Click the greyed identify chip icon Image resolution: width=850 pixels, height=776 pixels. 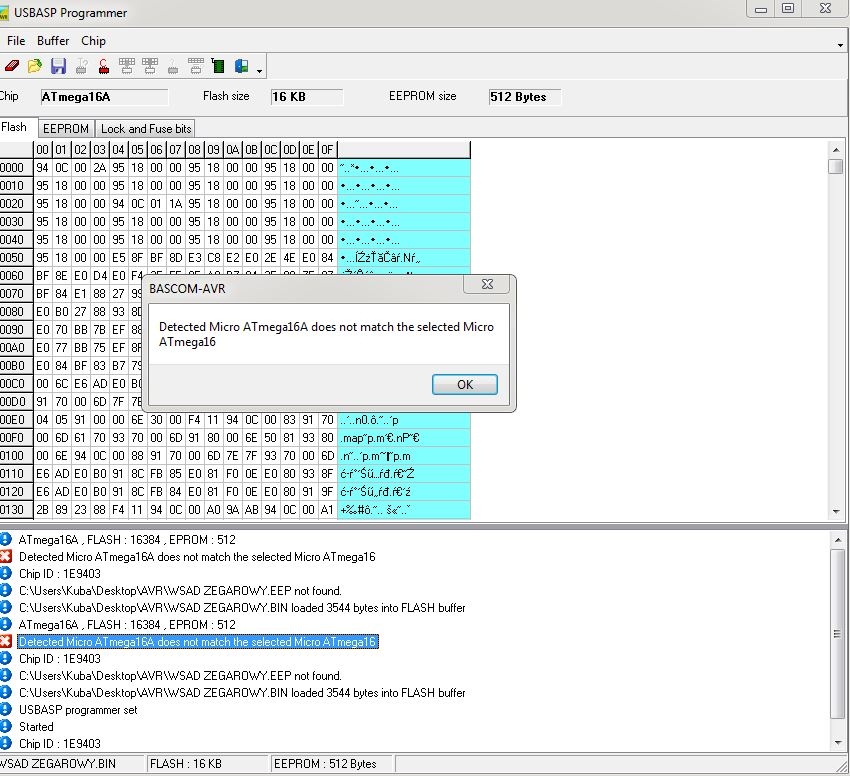[81, 66]
